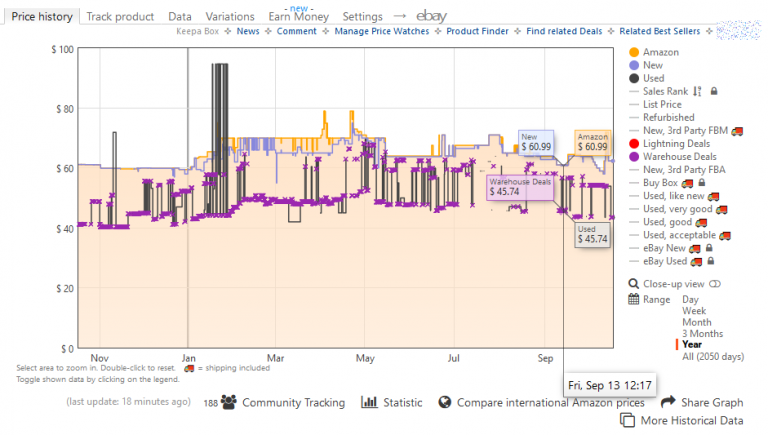This screenshot has width=768, height=435.
Task: Set range to Day
Action: pos(690,299)
